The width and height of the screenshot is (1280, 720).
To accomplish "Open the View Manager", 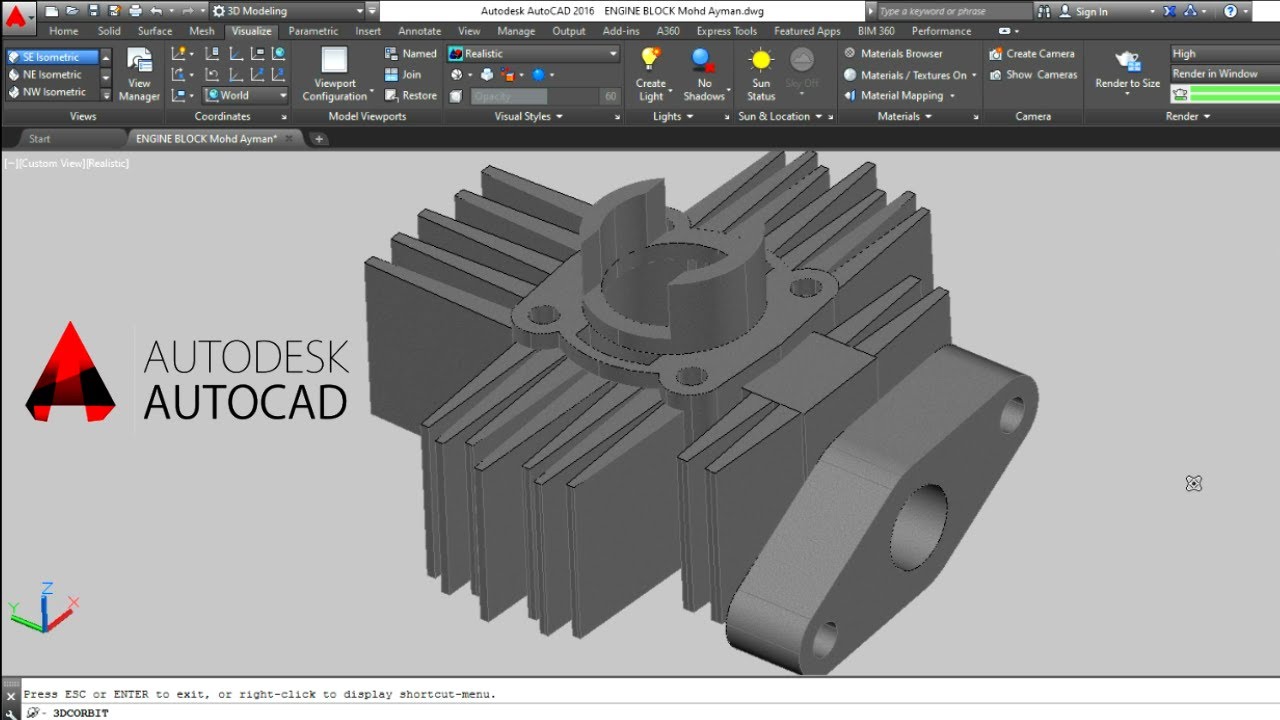I will coord(139,74).
